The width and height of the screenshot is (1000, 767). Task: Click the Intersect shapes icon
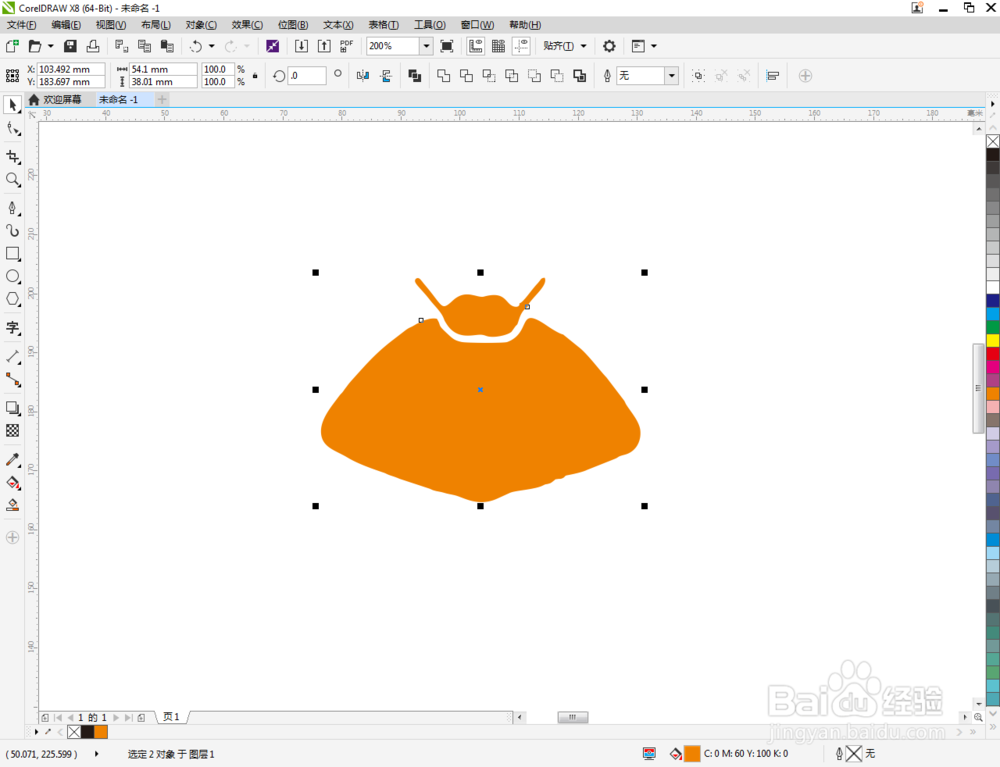[x=489, y=76]
